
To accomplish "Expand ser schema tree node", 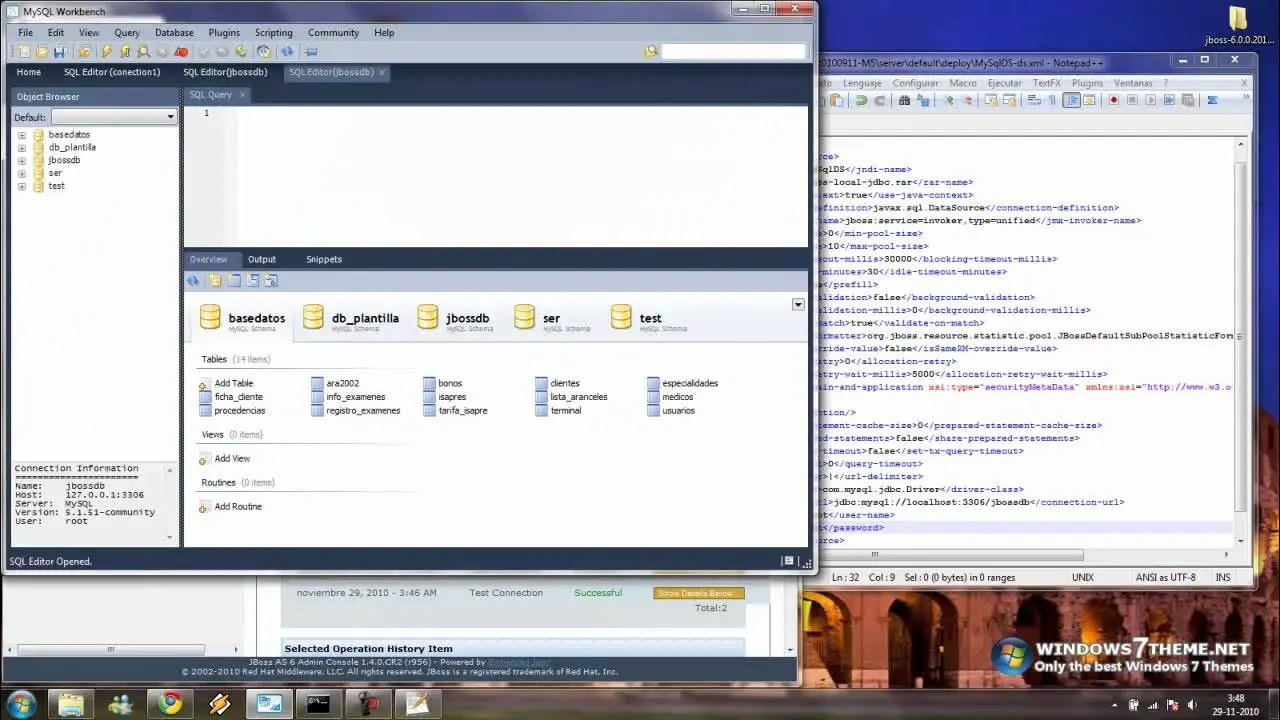I will click(x=22, y=174).
